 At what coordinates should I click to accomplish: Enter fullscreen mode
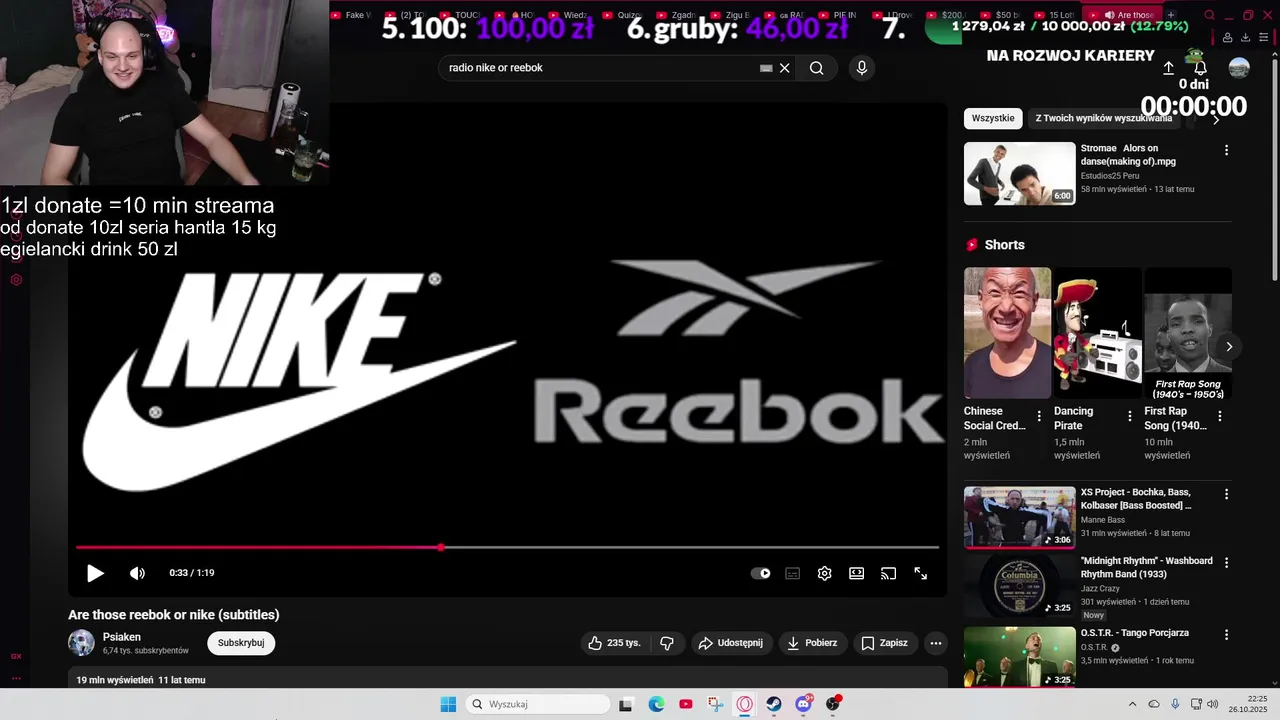920,573
